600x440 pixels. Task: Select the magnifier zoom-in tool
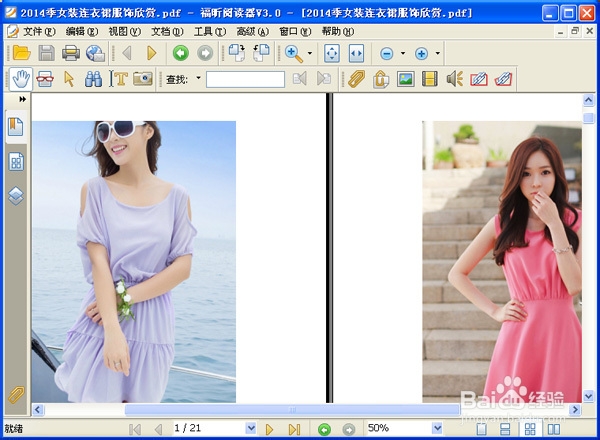pyautogui.click(x=293, y=53)
